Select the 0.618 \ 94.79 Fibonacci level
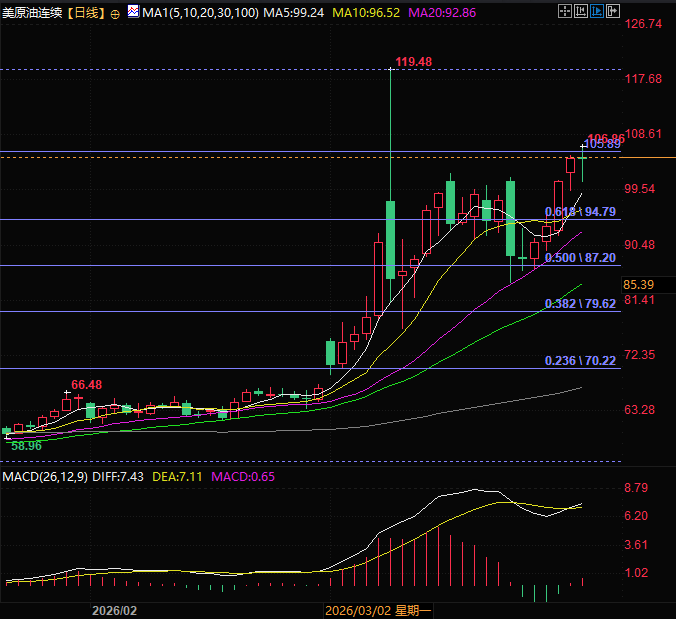The height and width of the screenshot is (619, 676). 580,212
